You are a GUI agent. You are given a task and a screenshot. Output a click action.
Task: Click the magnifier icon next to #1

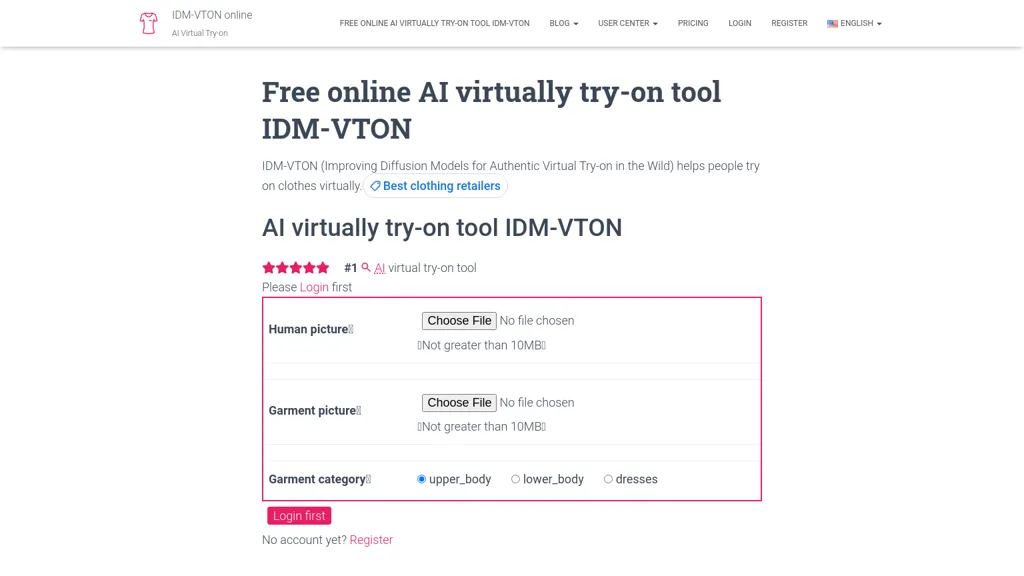click(366, 268)
